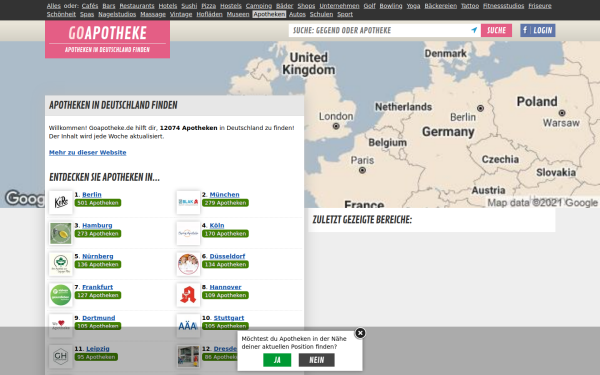The image size is (600, 375).
Task: Open Köln pharmacy thumbnail image
Action: pos(188,233)
